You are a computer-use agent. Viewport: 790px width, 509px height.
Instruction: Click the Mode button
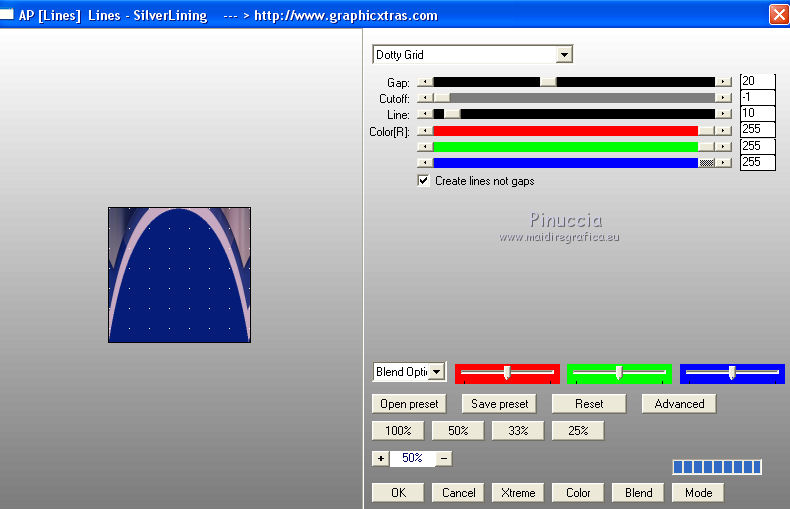tap(698, 493)
